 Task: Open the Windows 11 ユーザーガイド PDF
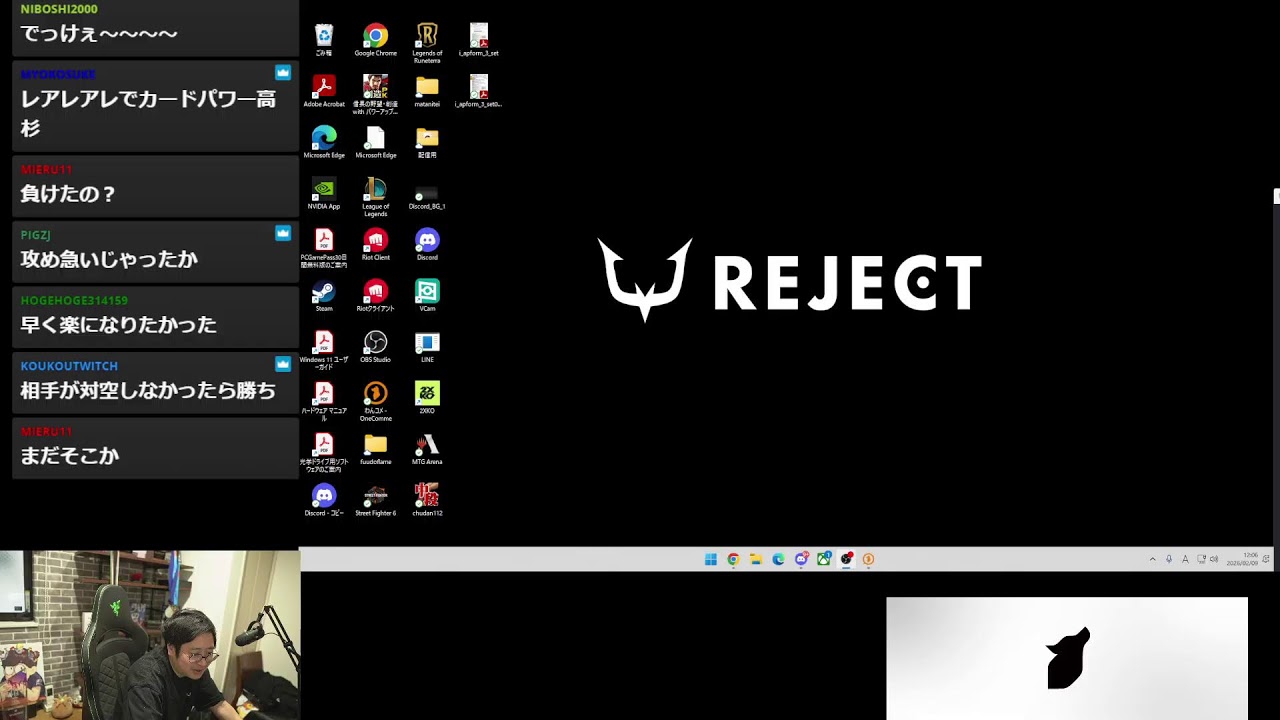(324, 350)
